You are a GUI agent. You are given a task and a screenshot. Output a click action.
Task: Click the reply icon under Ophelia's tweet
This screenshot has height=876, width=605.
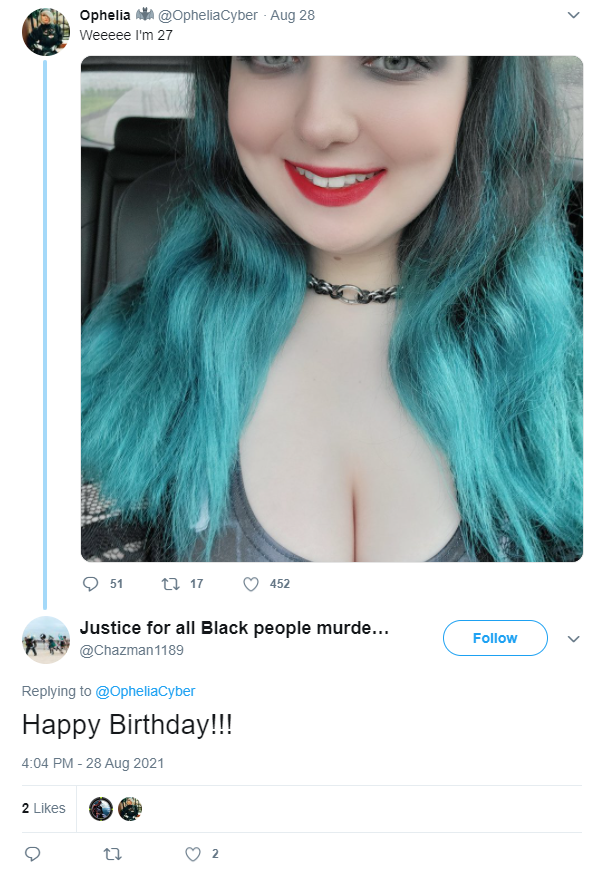90,584
